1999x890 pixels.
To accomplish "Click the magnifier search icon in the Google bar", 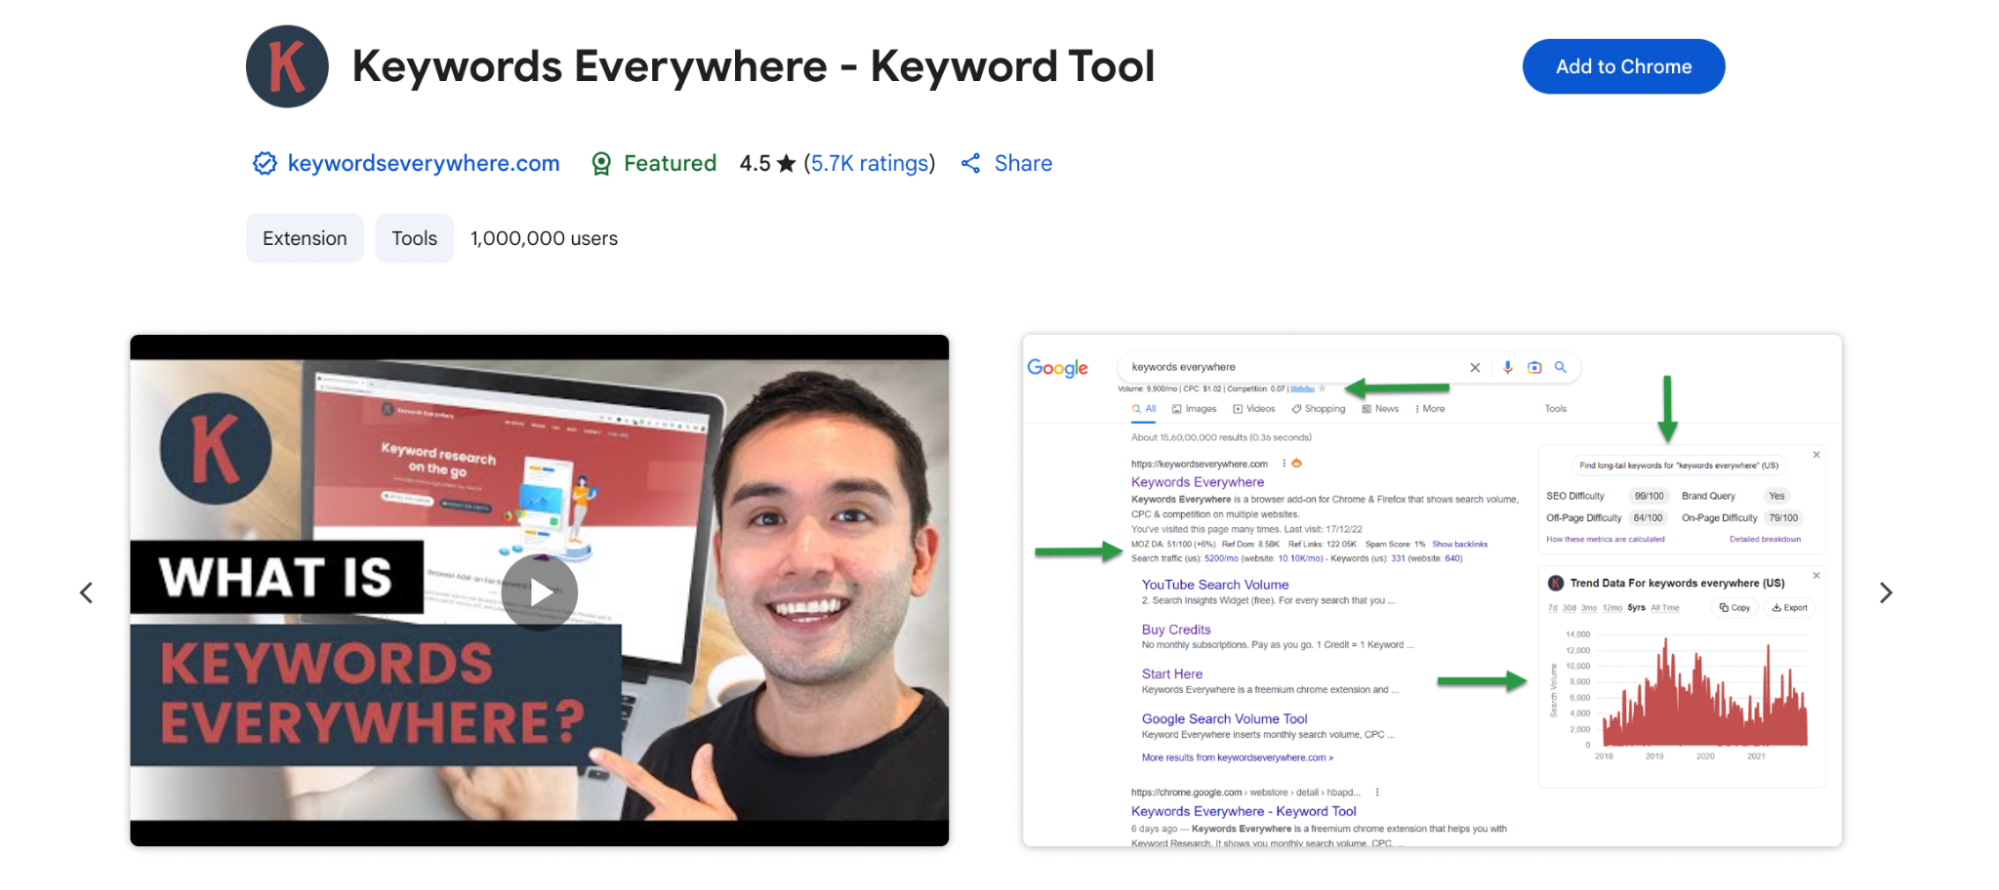I will tap(1560, 367).
